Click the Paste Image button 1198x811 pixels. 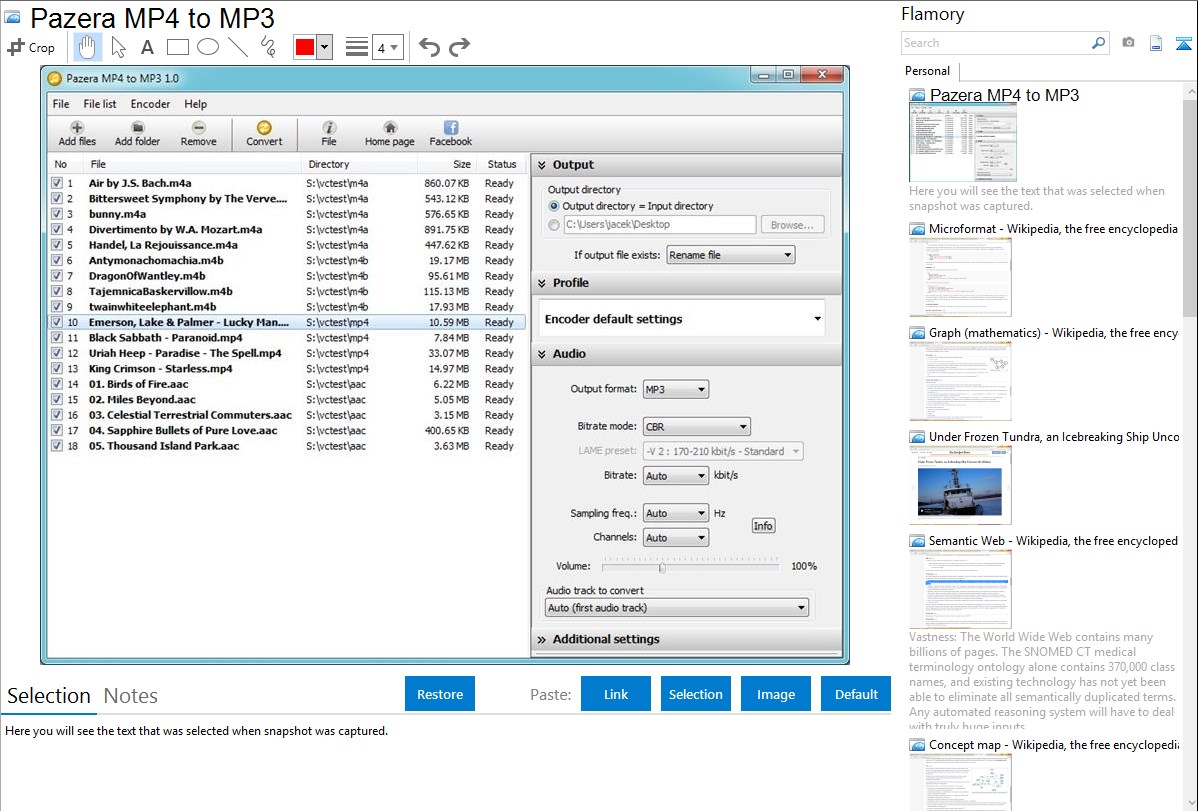[776, 694]
